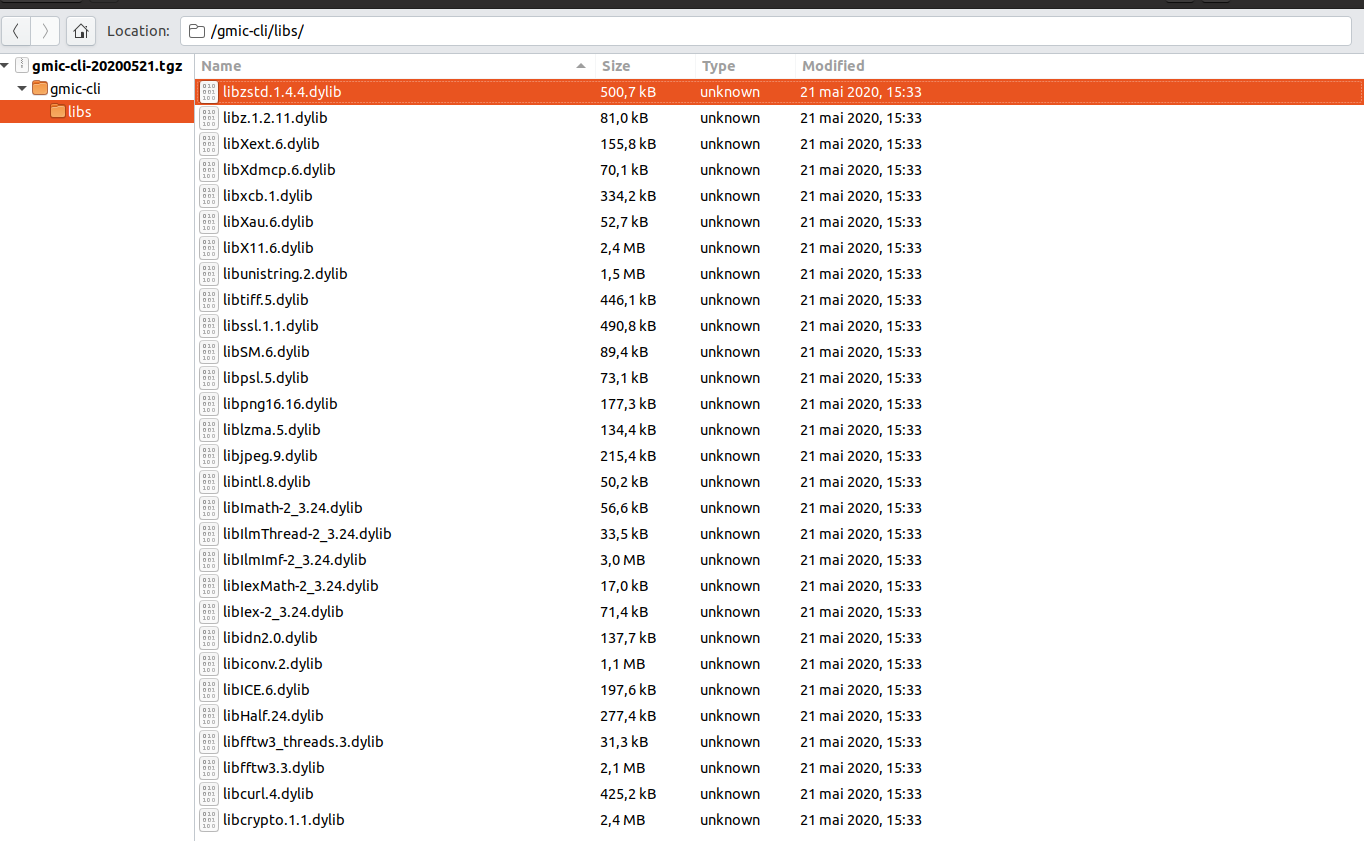The width and height of the screenshot is (1364, 841).
Task: Select the libz.1.2.11.dylib file icon
Action: pos(209,118)
